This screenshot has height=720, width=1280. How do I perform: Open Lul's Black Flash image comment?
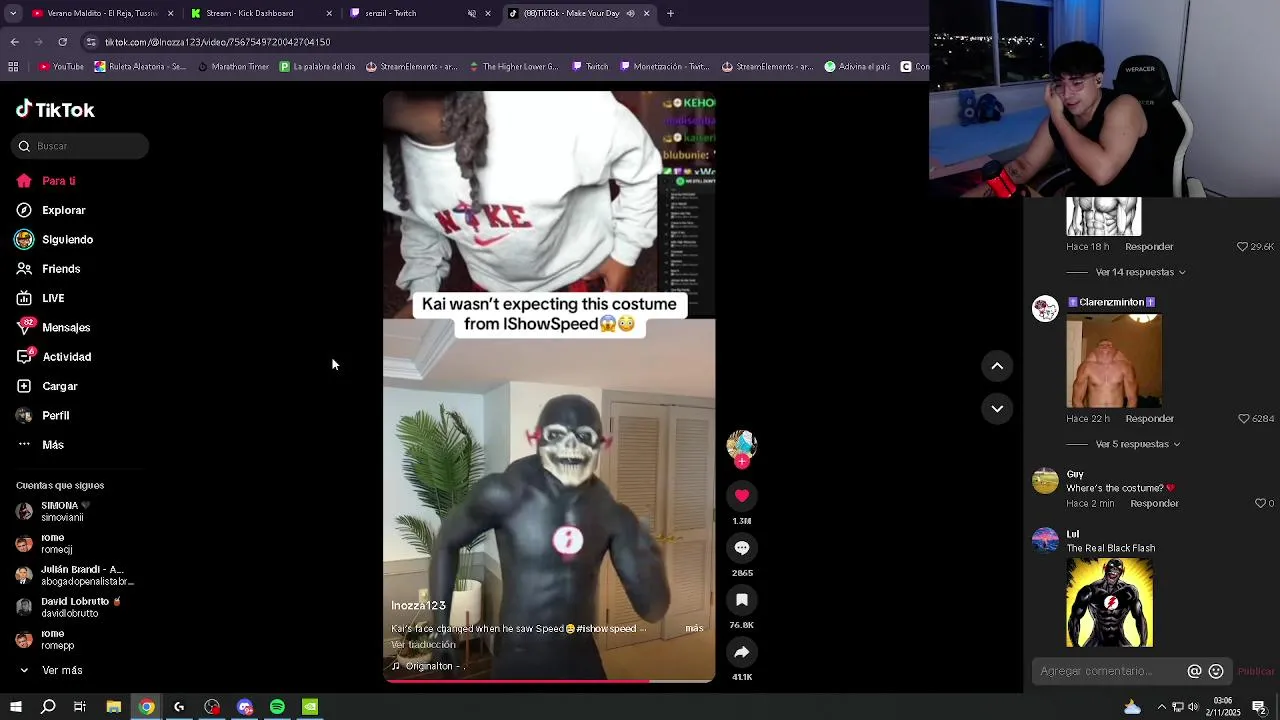point(1109,602)
